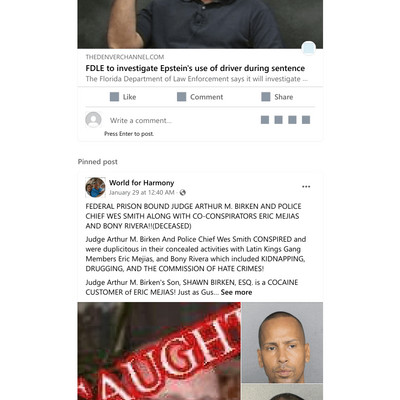Viewport: 400px width, 400px height.
Task: Open the January 29 at 12:40 AM timestamp
Action: pyautogui.click(x=142, y=193)
